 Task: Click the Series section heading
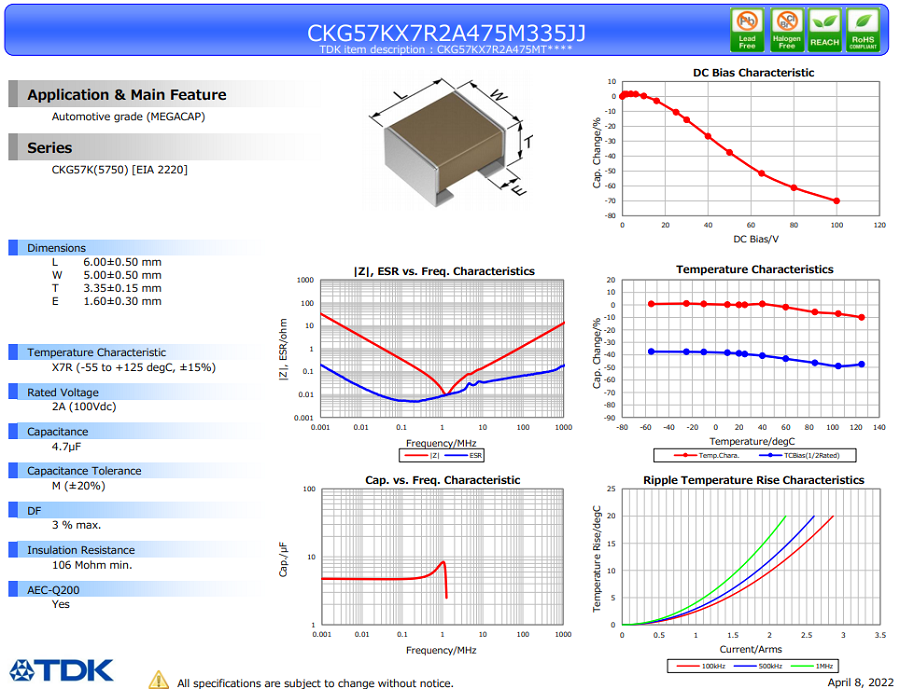click(x=49, y=148)
